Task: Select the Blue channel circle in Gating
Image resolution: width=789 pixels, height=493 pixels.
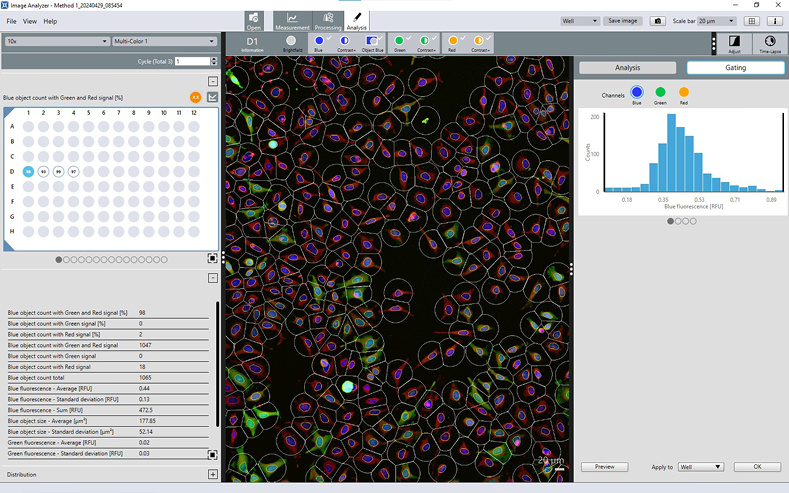Action: click(x=637, y=93)
